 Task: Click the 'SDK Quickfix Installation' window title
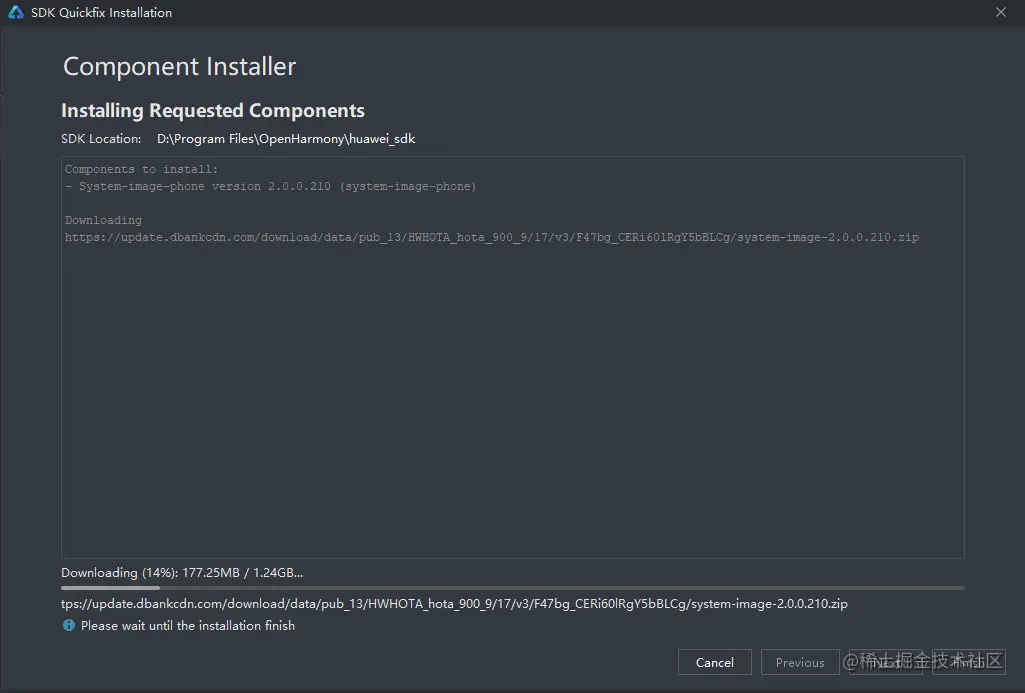[101, 12]
